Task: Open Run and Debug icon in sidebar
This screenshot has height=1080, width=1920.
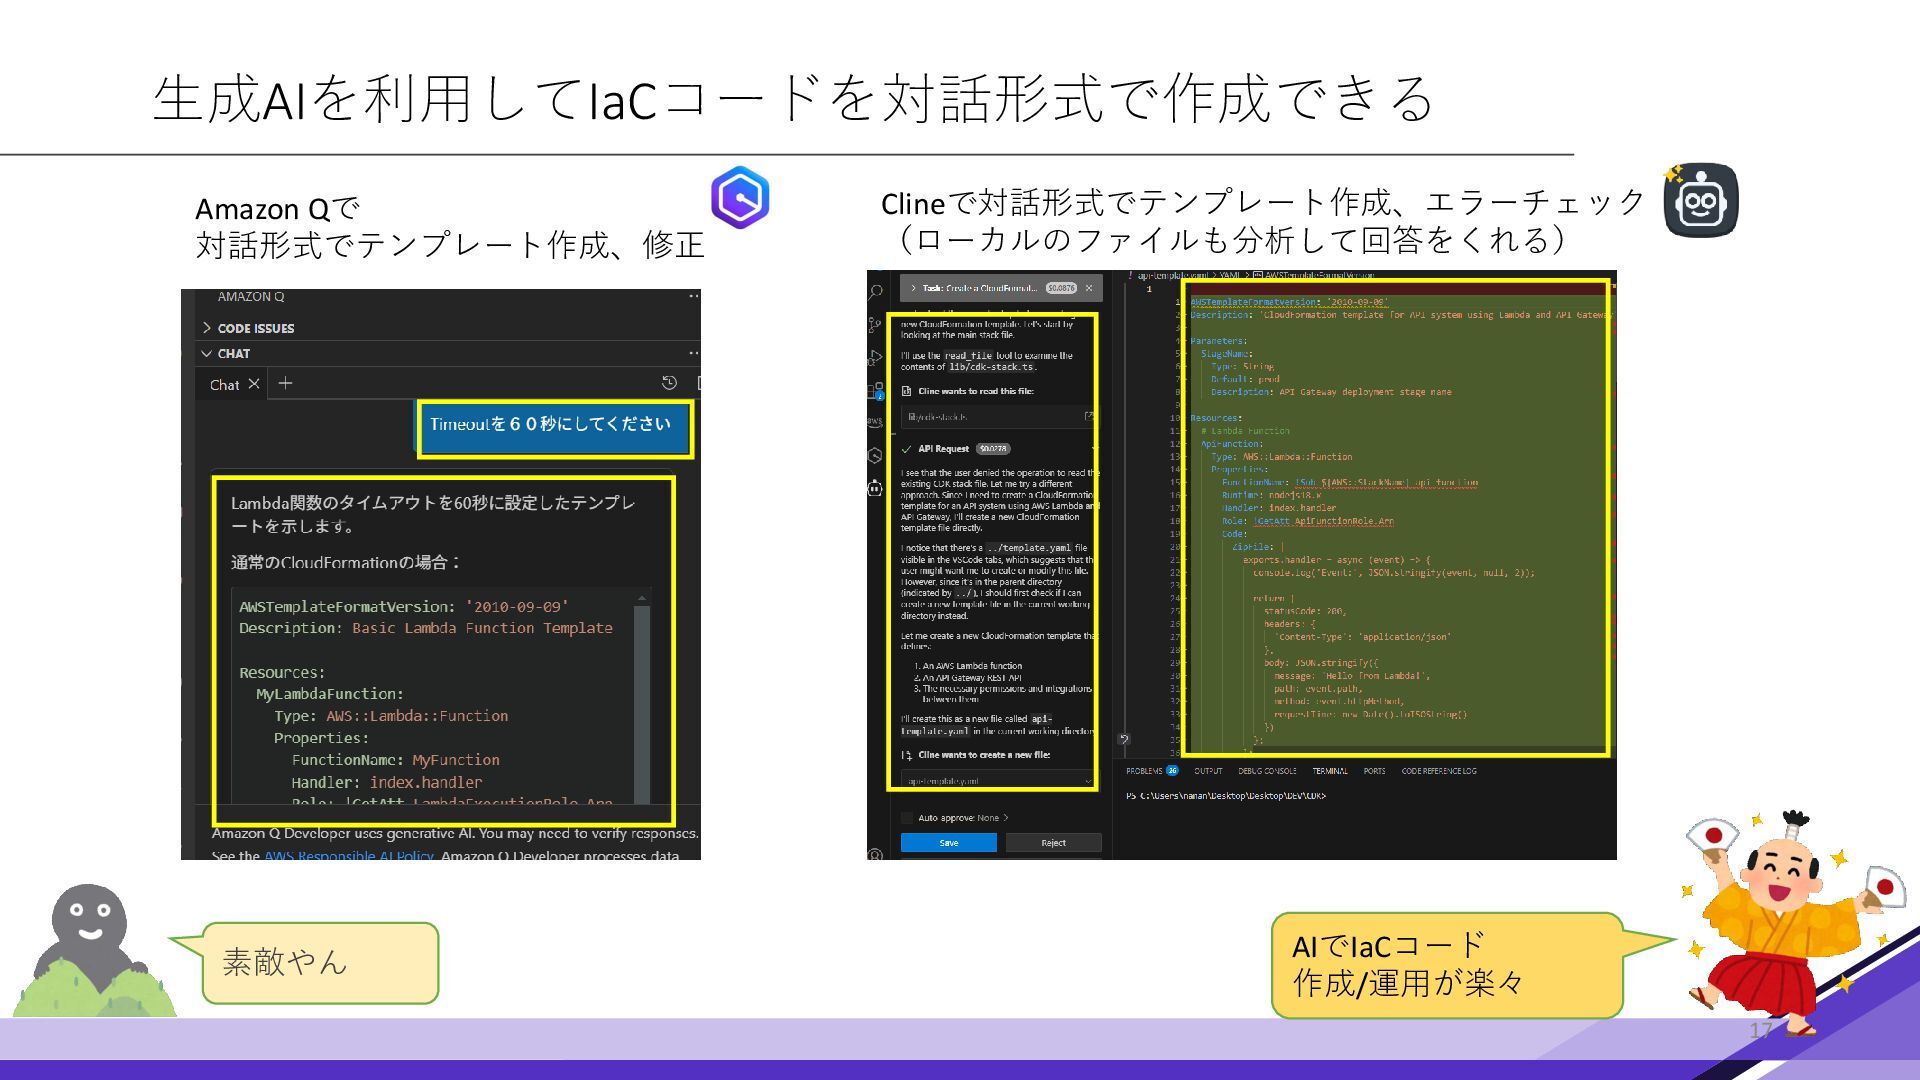Action: 875,357
